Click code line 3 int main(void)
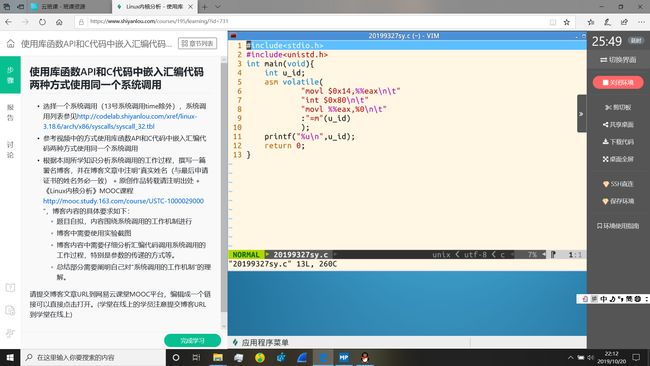 280,64
